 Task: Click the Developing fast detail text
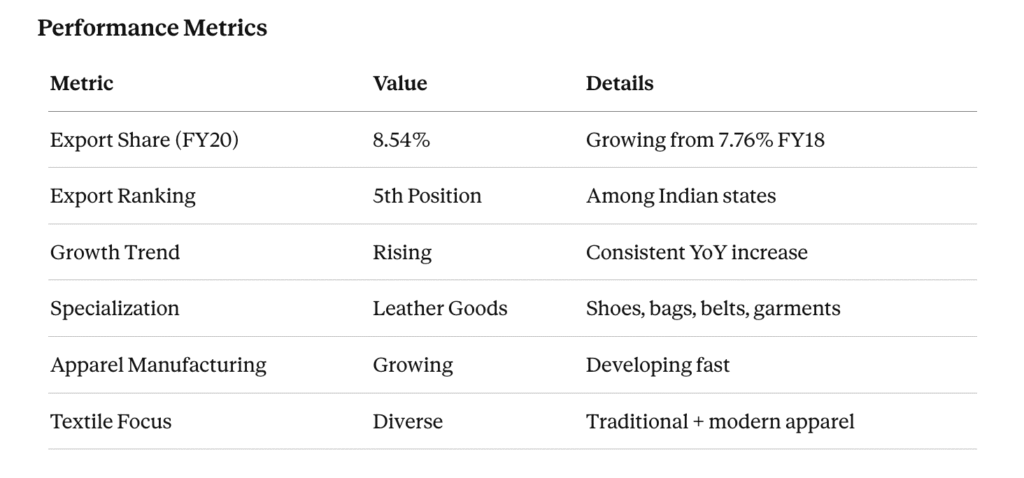(657, 365)
